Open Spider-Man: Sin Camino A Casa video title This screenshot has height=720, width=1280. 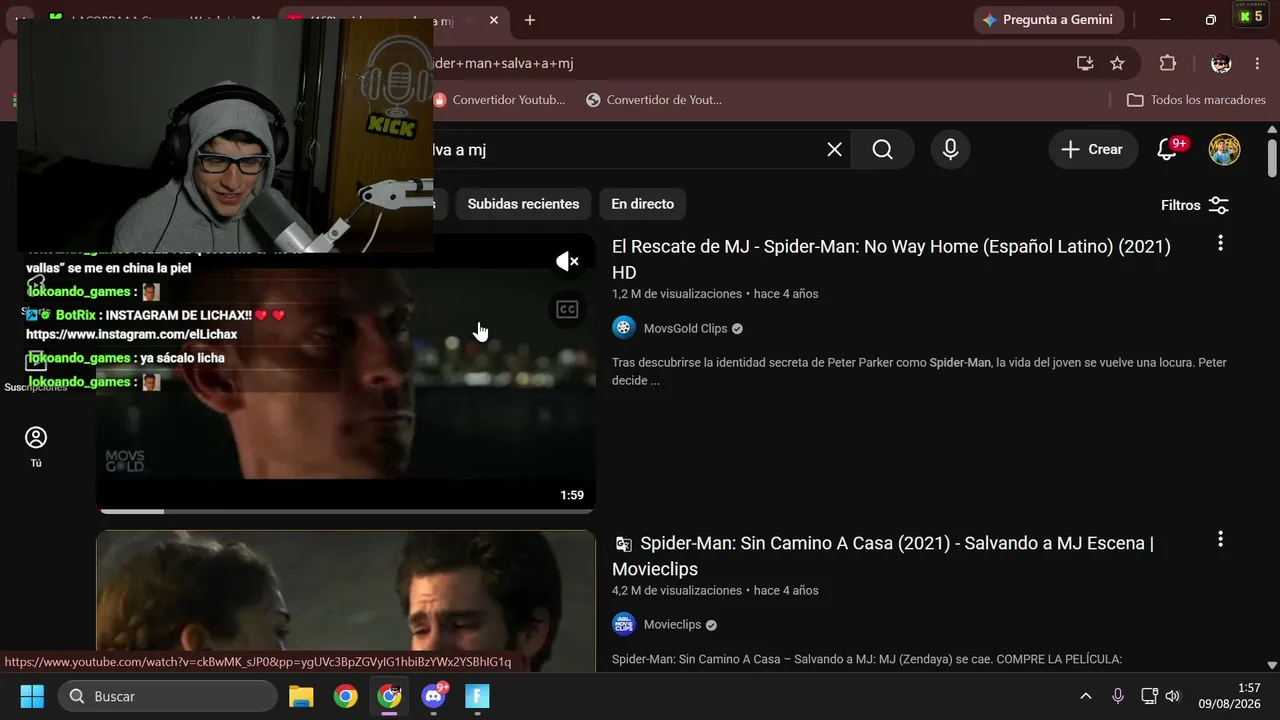point(883,556)
